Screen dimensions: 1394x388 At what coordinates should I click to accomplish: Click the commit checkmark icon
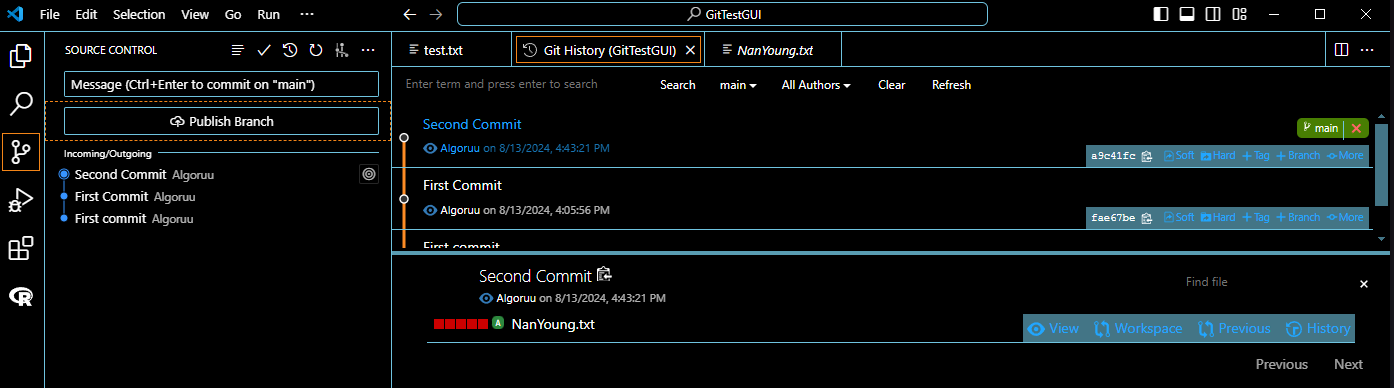point(264,50)
